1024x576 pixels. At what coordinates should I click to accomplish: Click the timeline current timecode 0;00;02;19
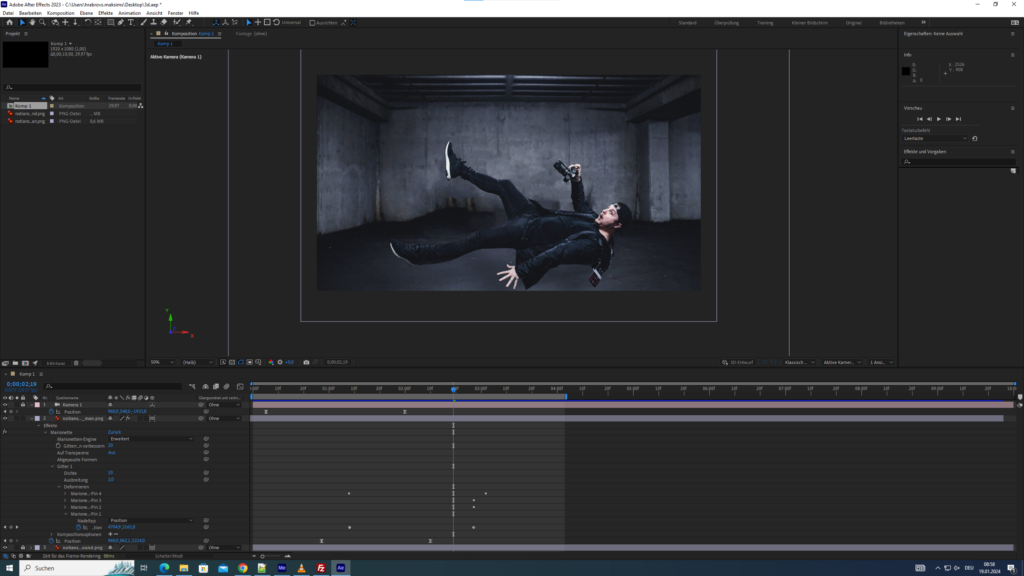(20, 384)
